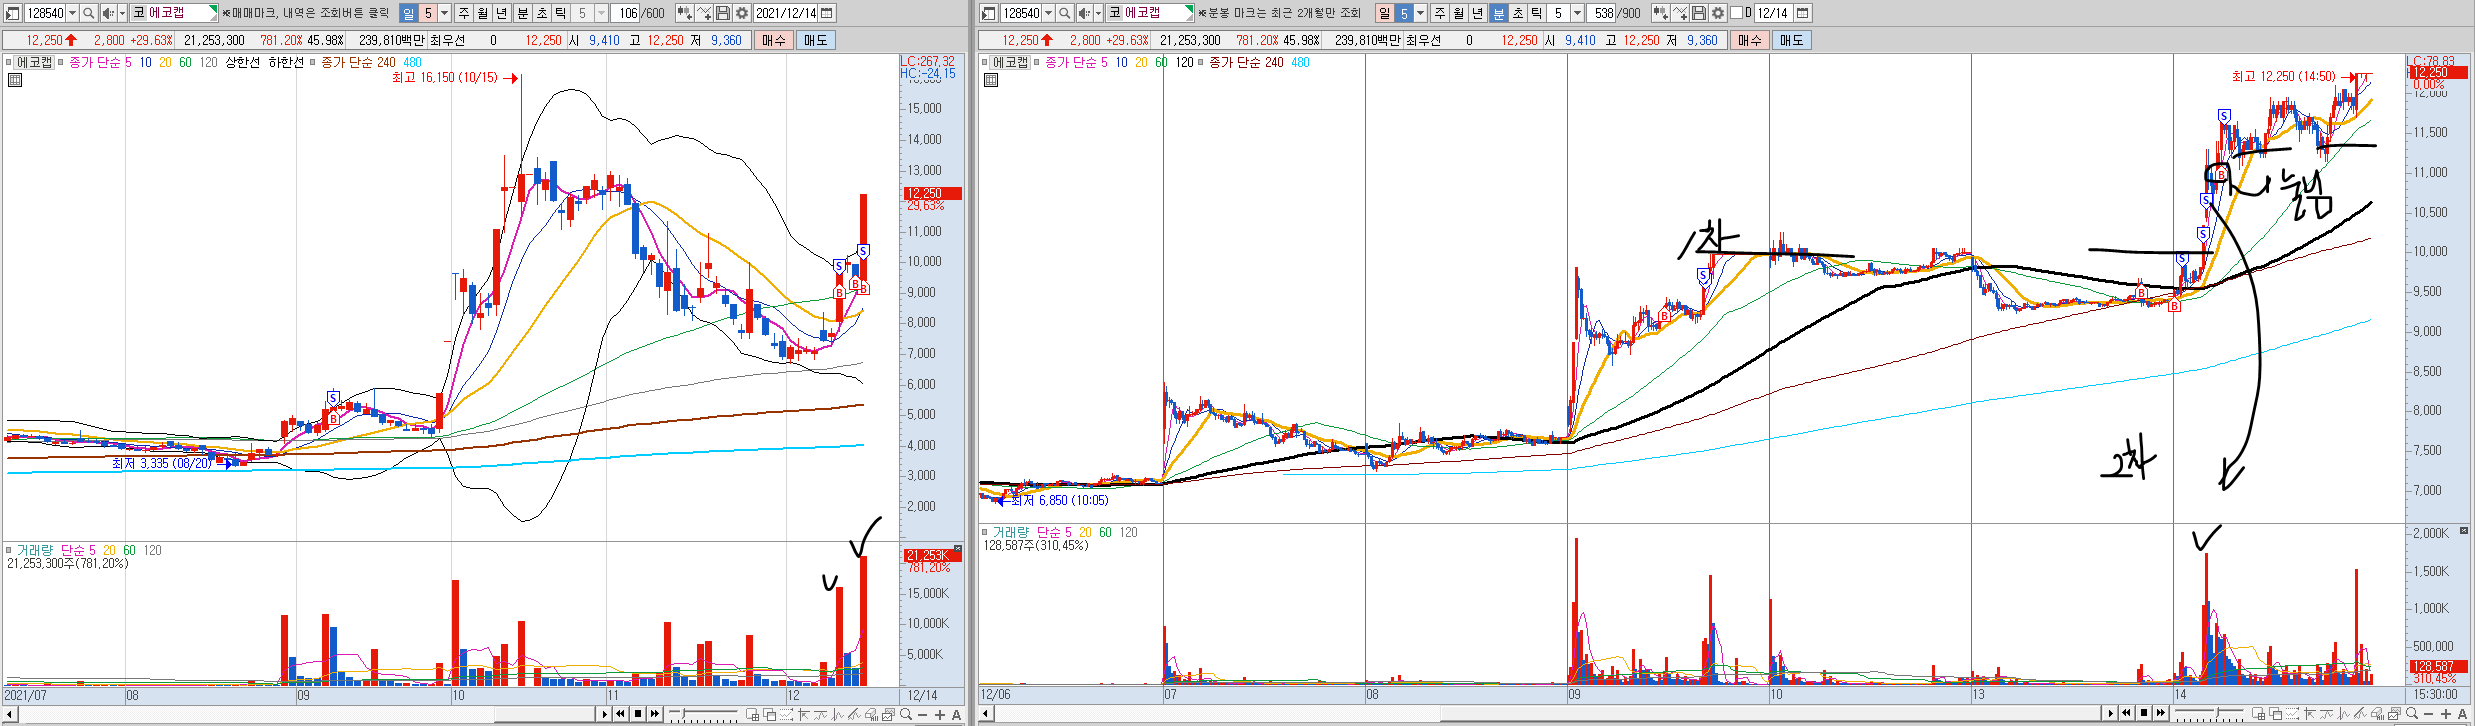Click the line-tool add icon in right chart
The height and width of the screenshot is (726, 2475).
pos(1680,13)
